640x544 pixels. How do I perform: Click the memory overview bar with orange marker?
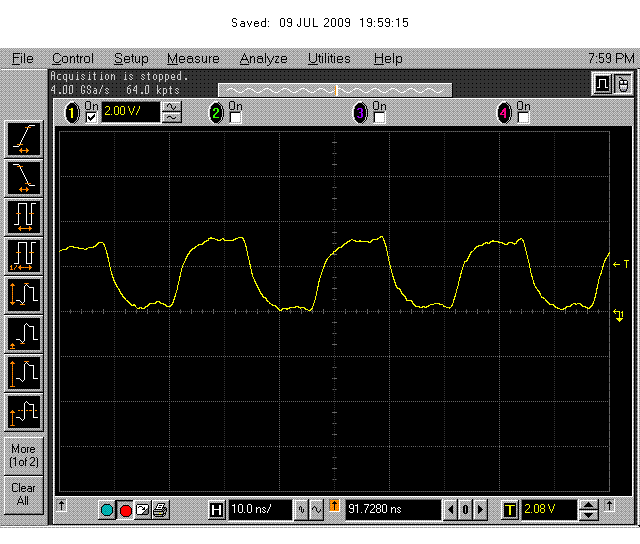(335, 90)
